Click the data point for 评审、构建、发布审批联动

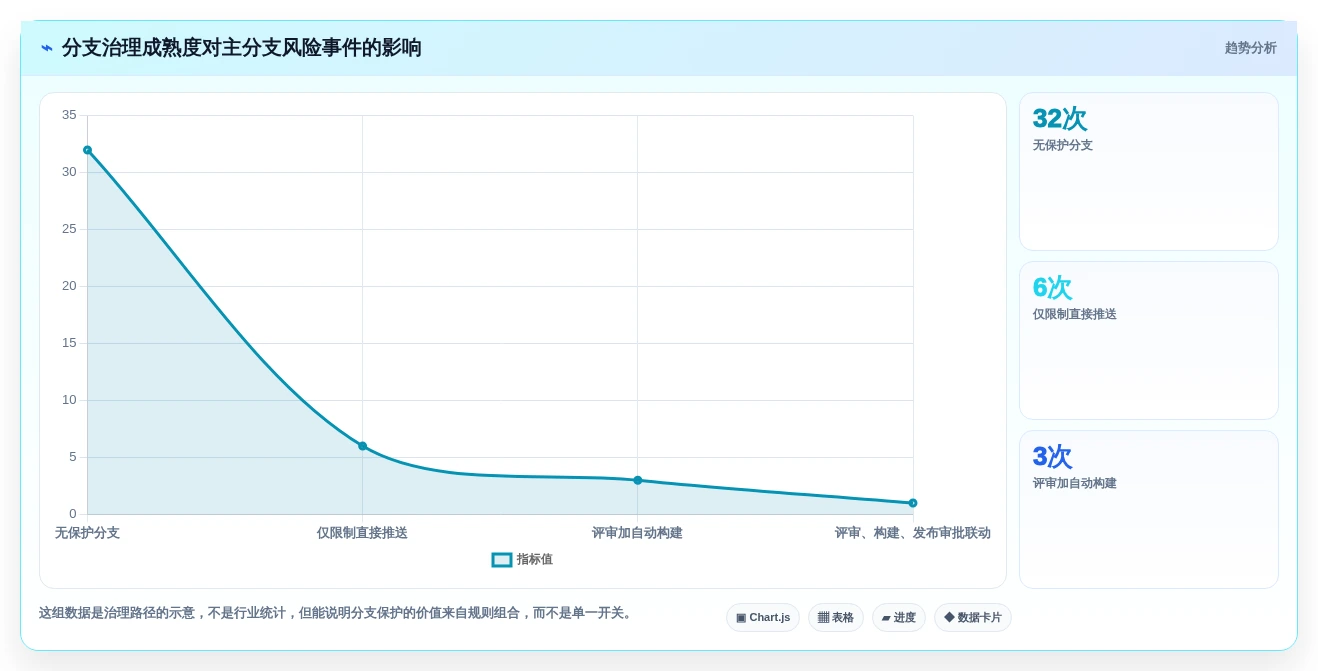coord(913,503)
